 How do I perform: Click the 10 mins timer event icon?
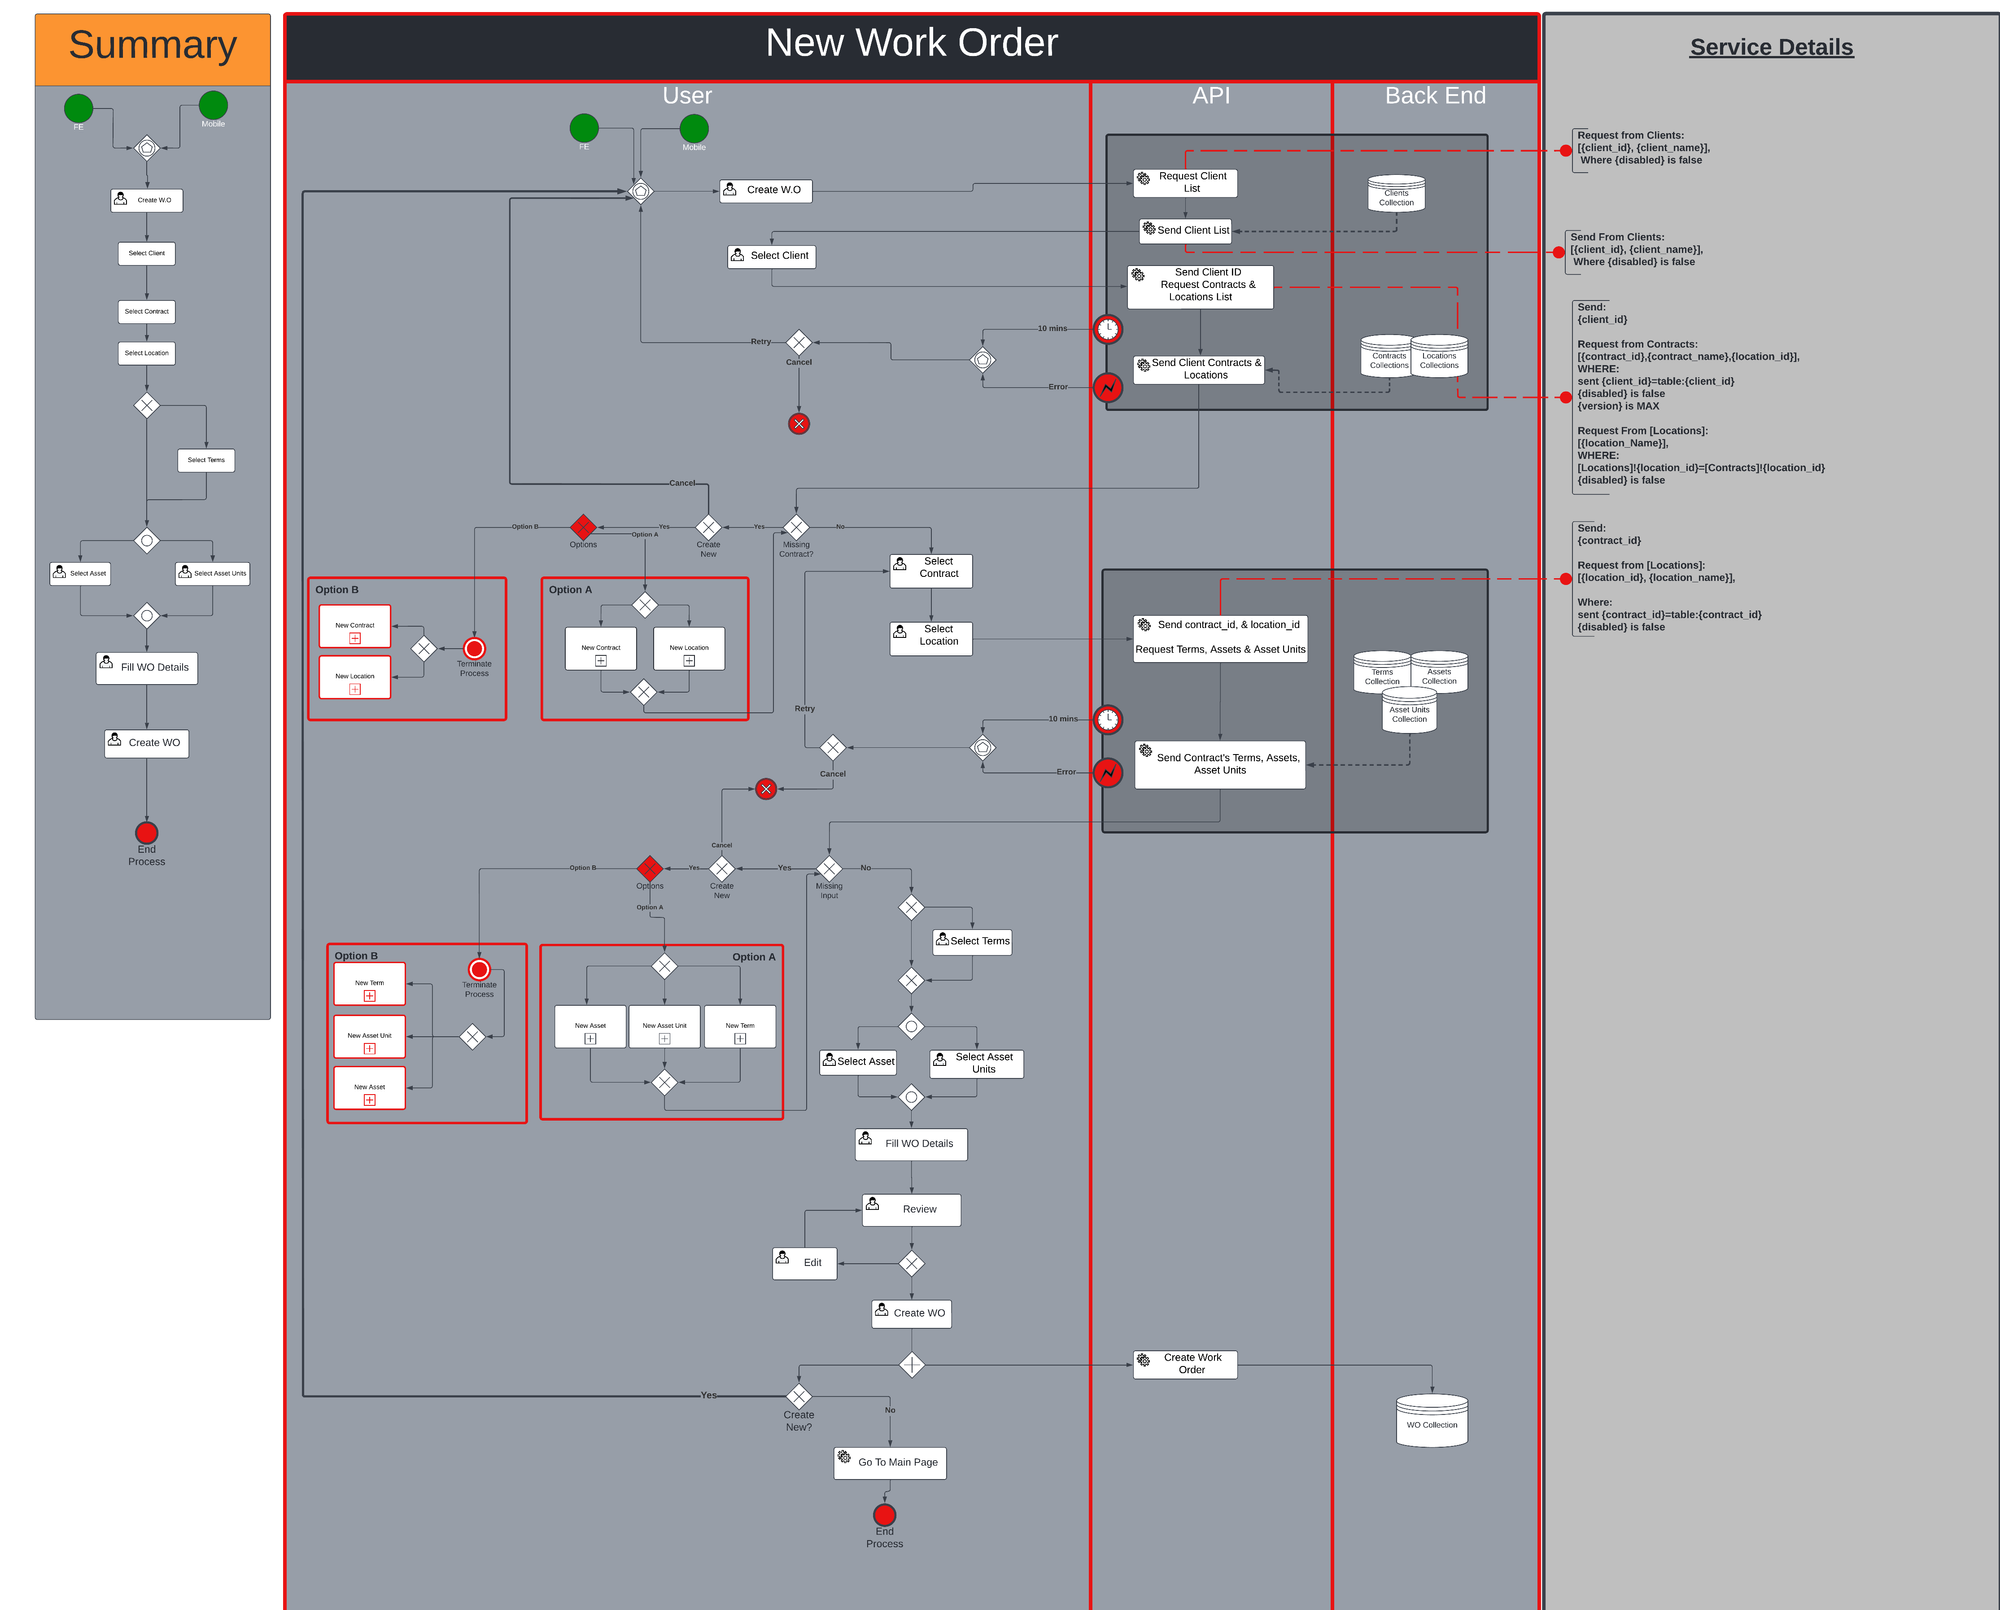(1108, 328)
